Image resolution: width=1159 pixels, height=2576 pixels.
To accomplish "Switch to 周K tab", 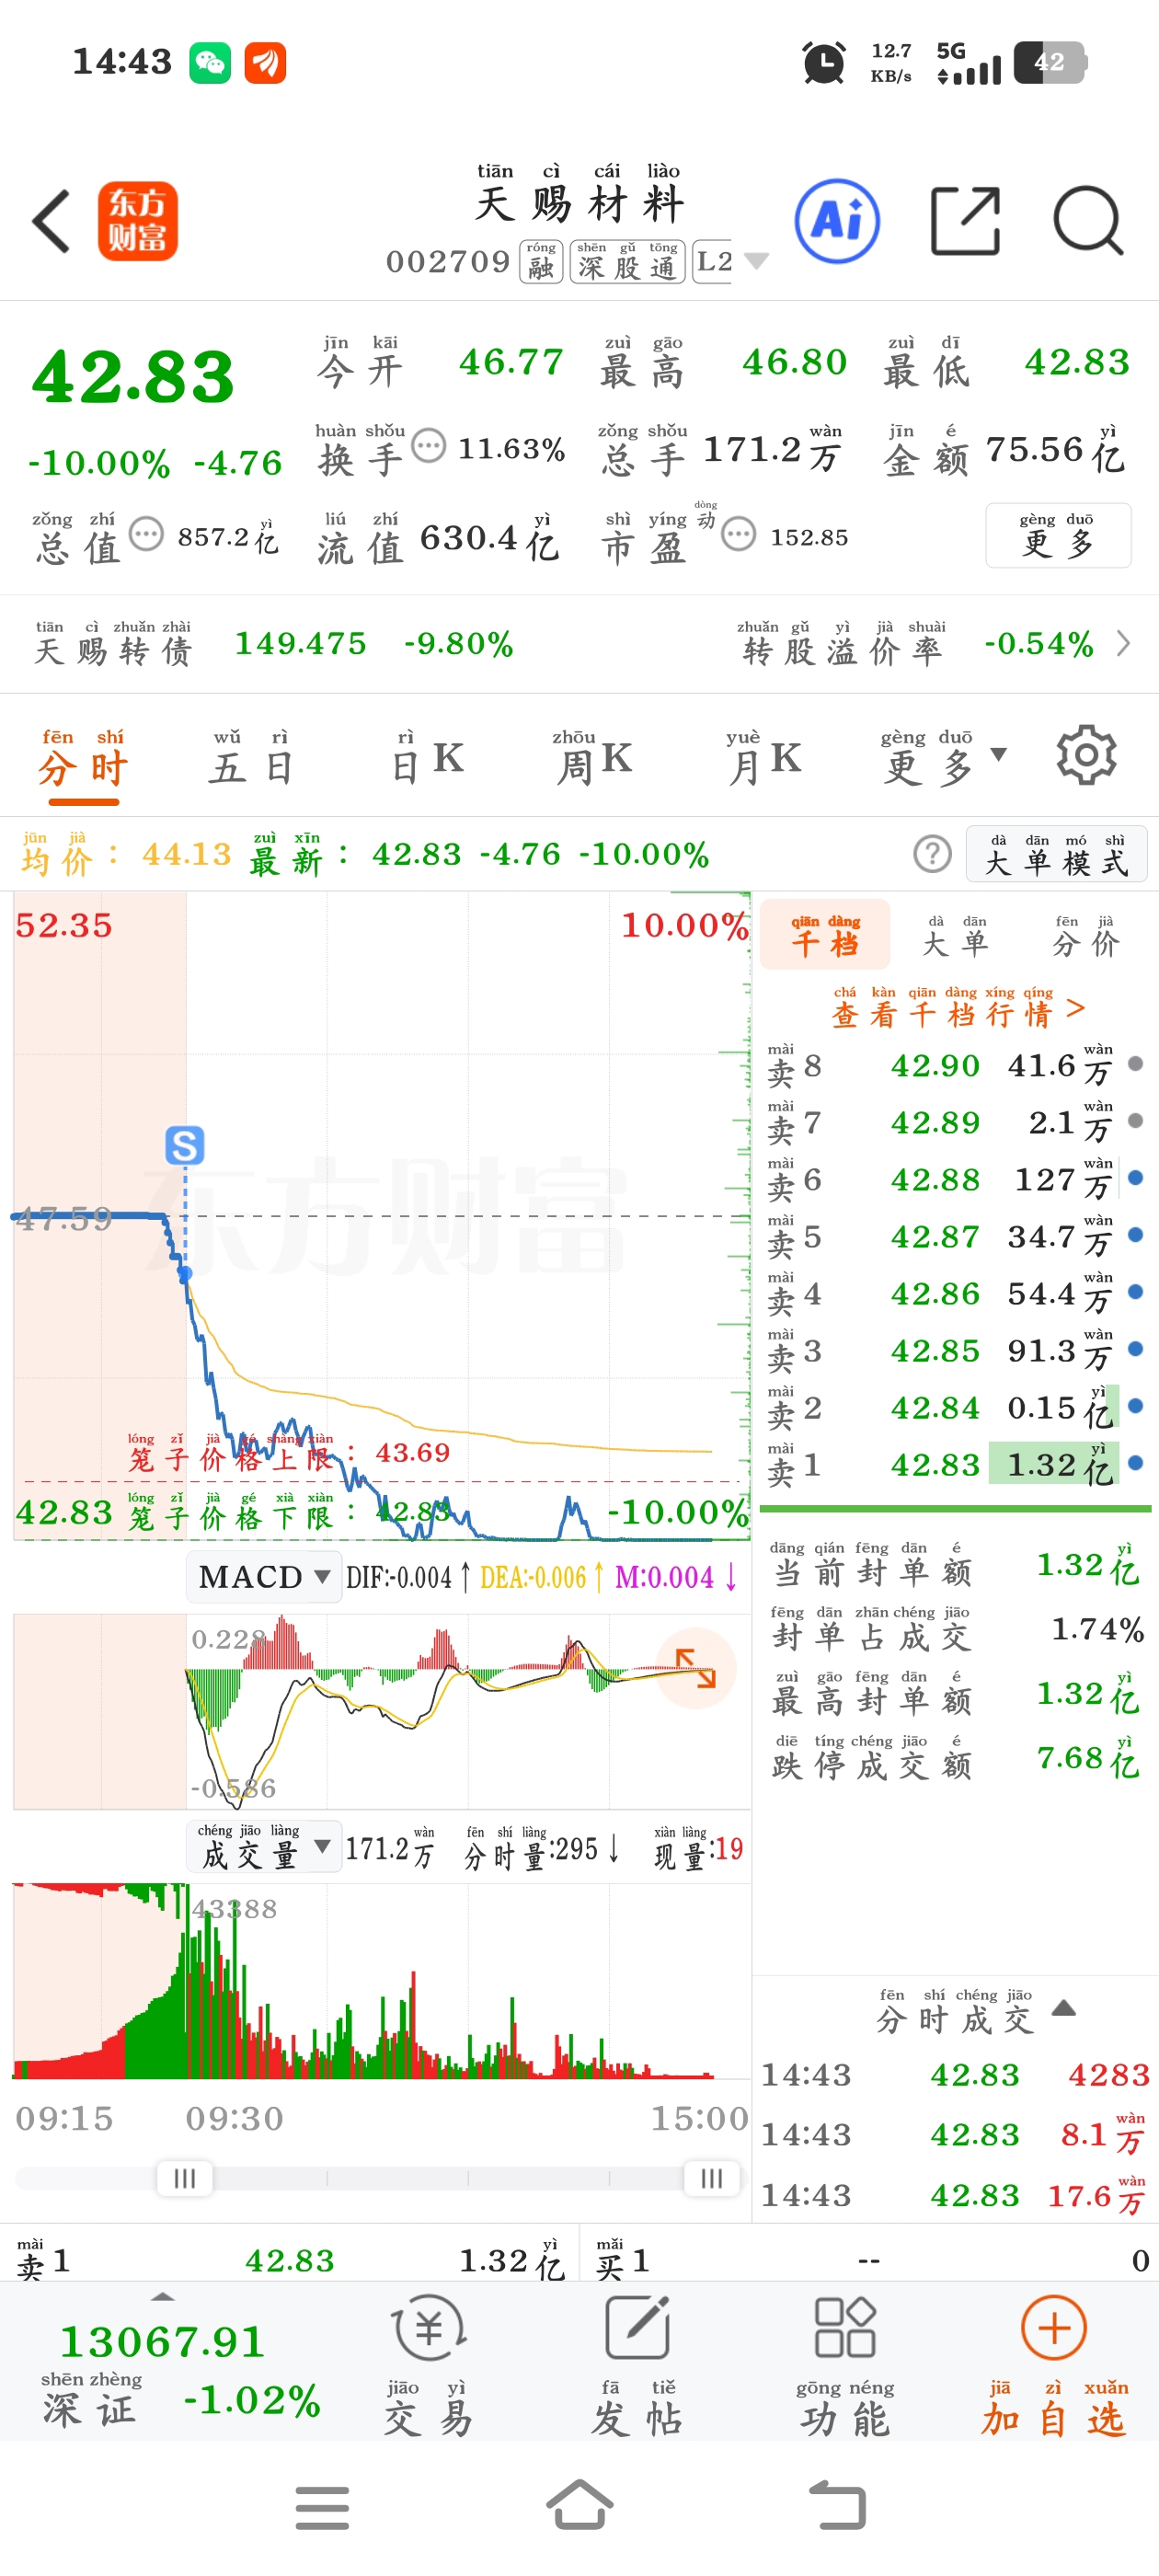I will 594,759.
